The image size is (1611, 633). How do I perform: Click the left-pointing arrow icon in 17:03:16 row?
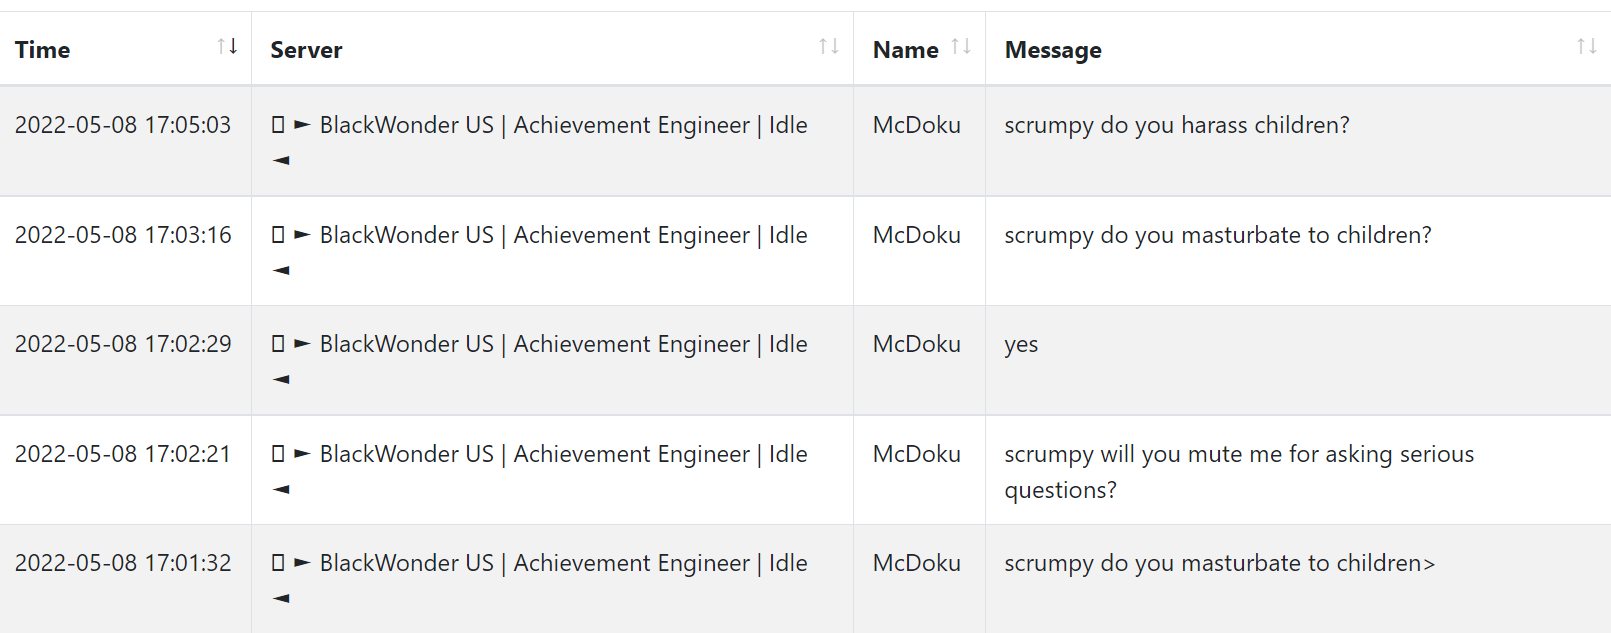281,270
